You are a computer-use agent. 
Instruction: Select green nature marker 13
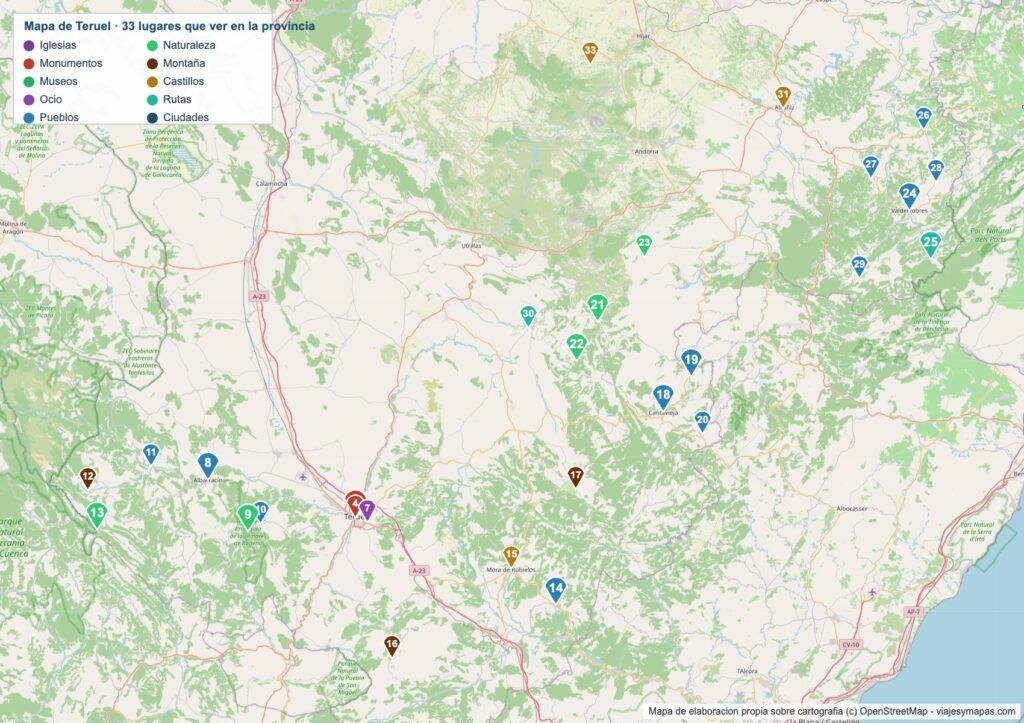click(x=97, y=515)
